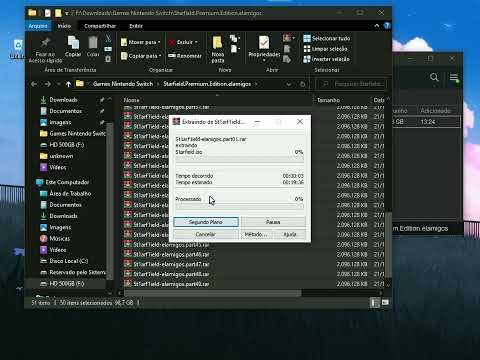Collapse the ribbon with the chevron
Screen dimensions: 480x360
(377, 26)
